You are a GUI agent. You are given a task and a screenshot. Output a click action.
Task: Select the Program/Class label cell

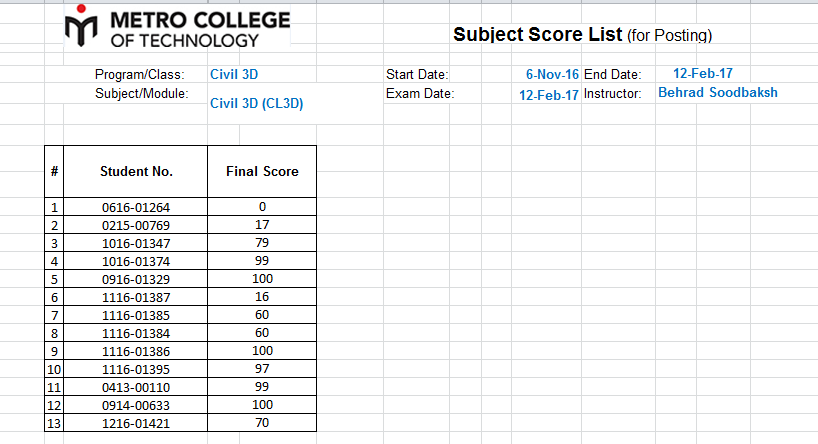pyautogui.click(x=139, y=74)
